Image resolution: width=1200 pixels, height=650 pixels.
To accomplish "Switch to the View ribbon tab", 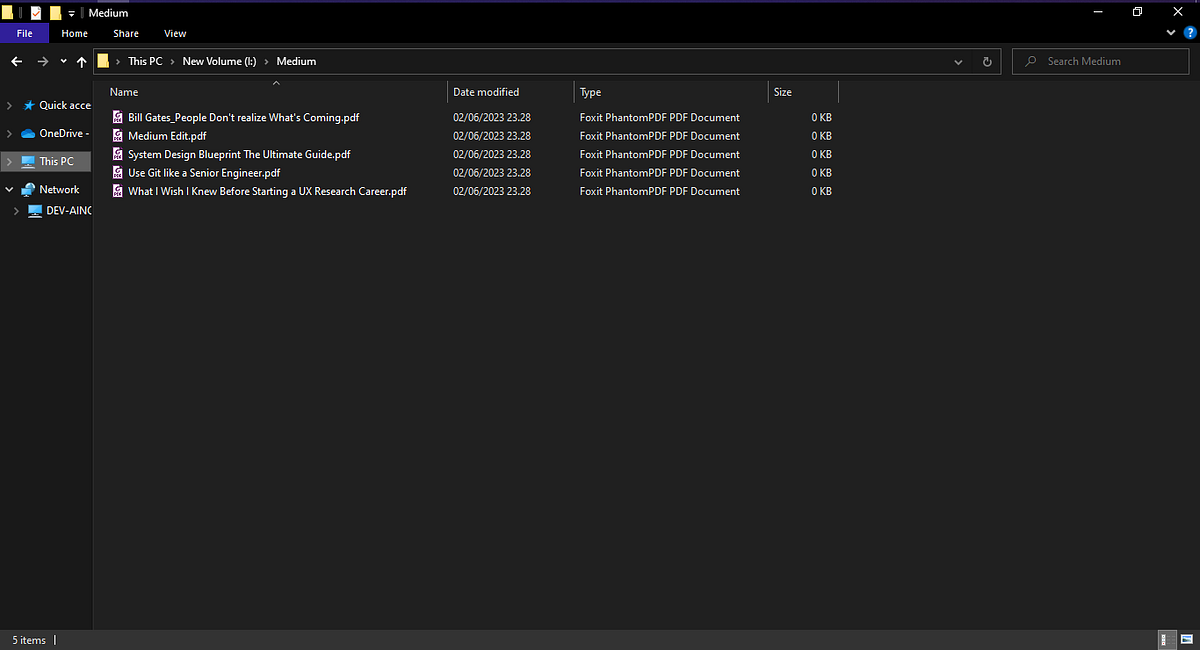I will 175,33.
